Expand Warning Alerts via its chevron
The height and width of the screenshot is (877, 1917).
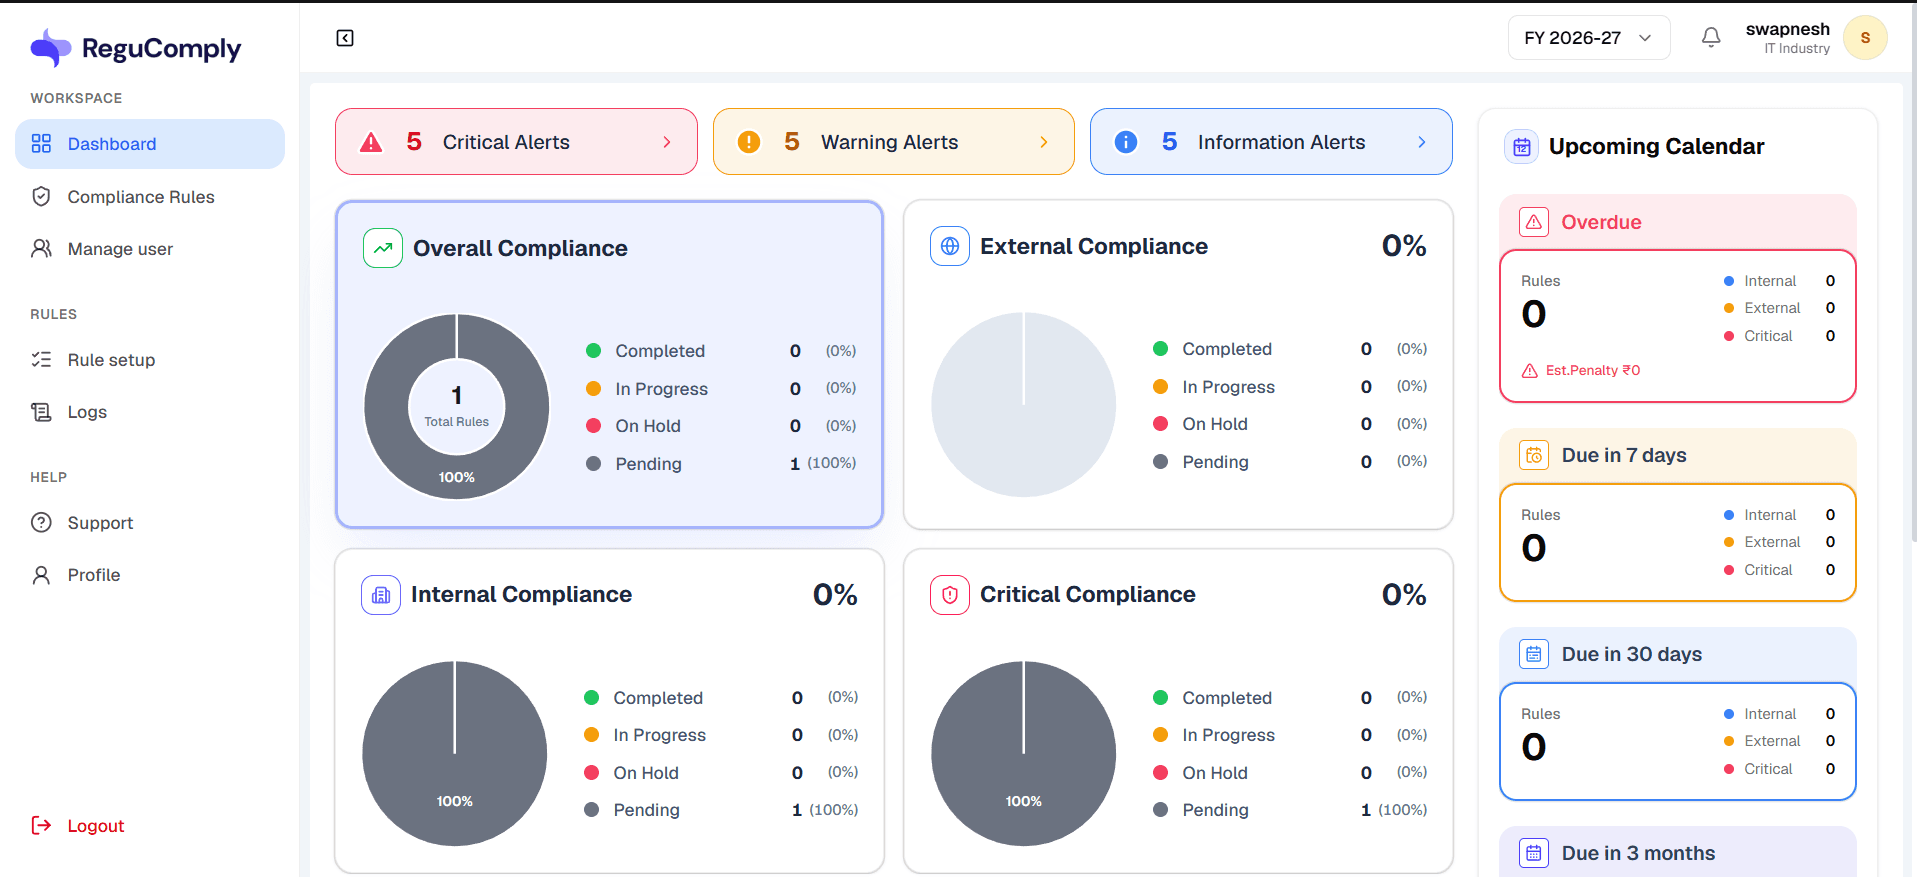[1044, 142]
